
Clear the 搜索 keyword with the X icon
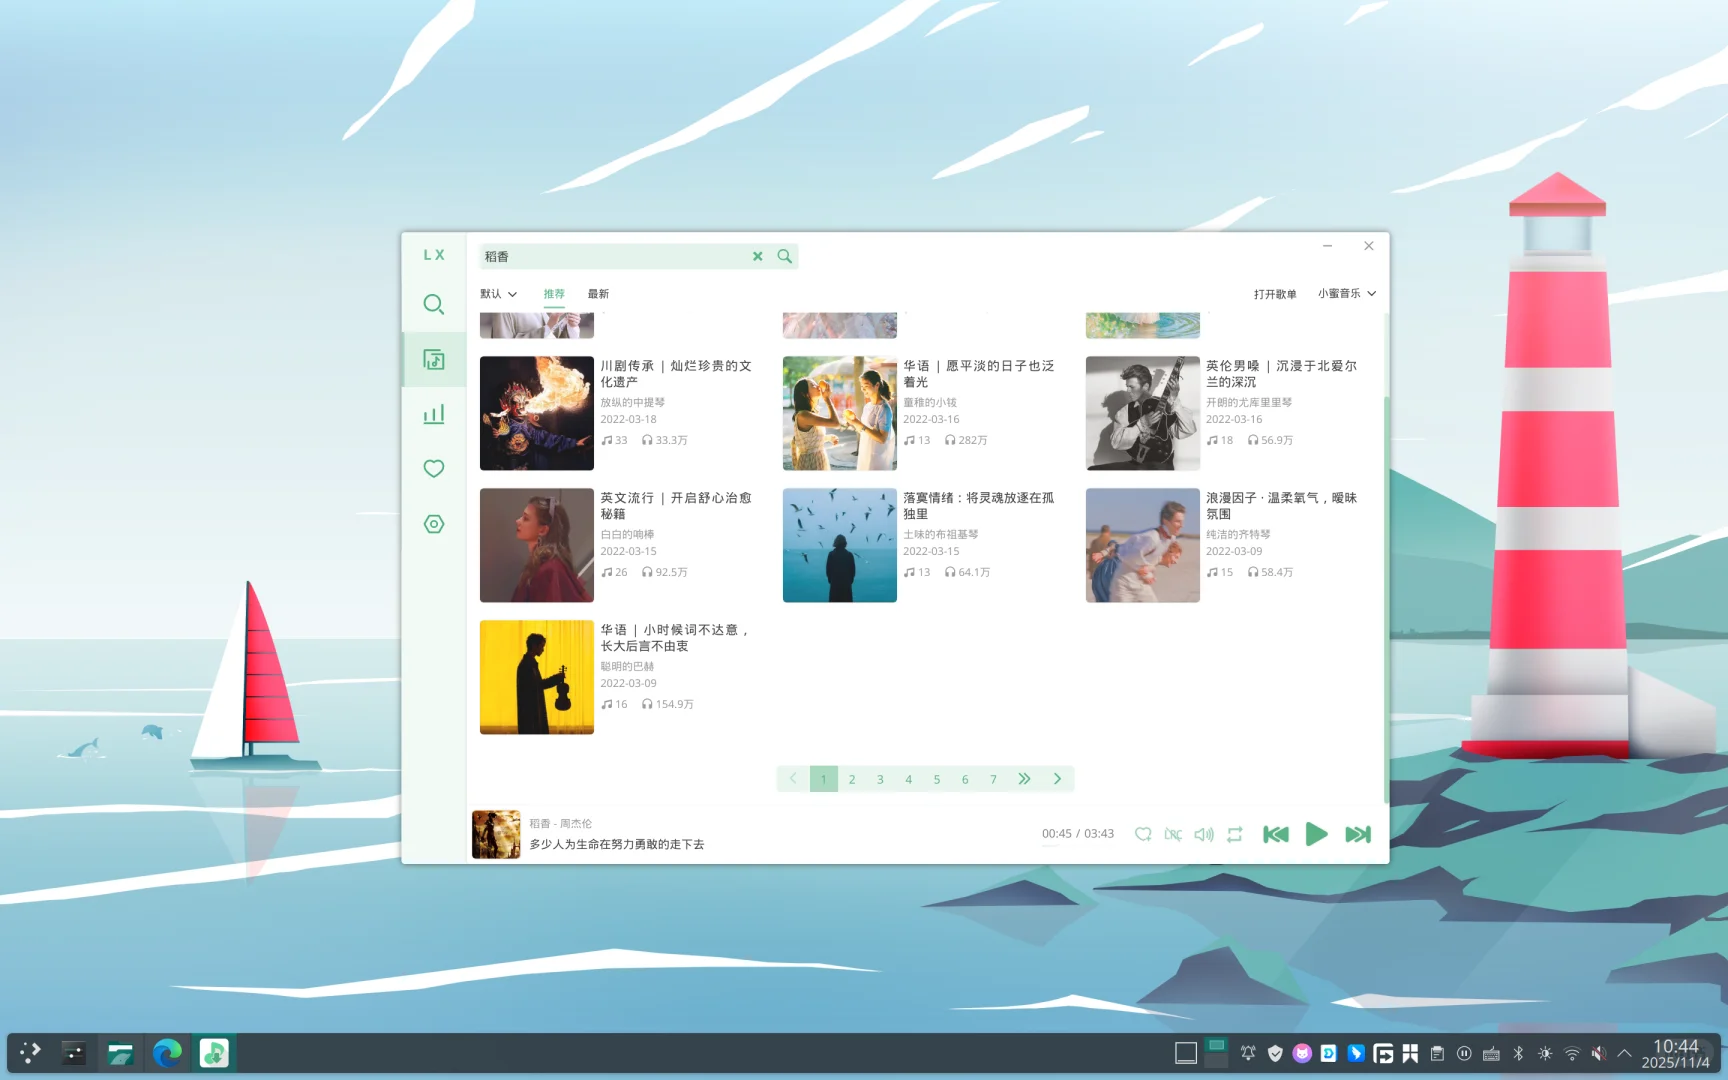[x=757, y=256]
